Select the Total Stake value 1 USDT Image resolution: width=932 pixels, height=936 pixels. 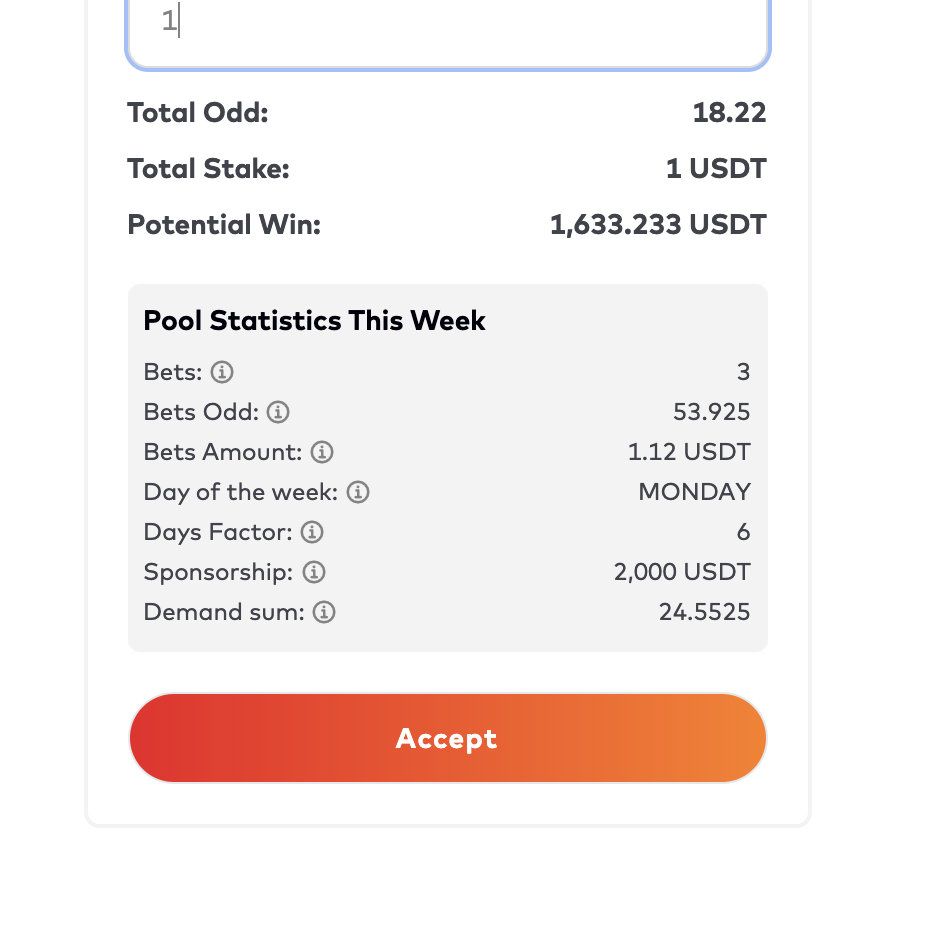click(716, 169)
